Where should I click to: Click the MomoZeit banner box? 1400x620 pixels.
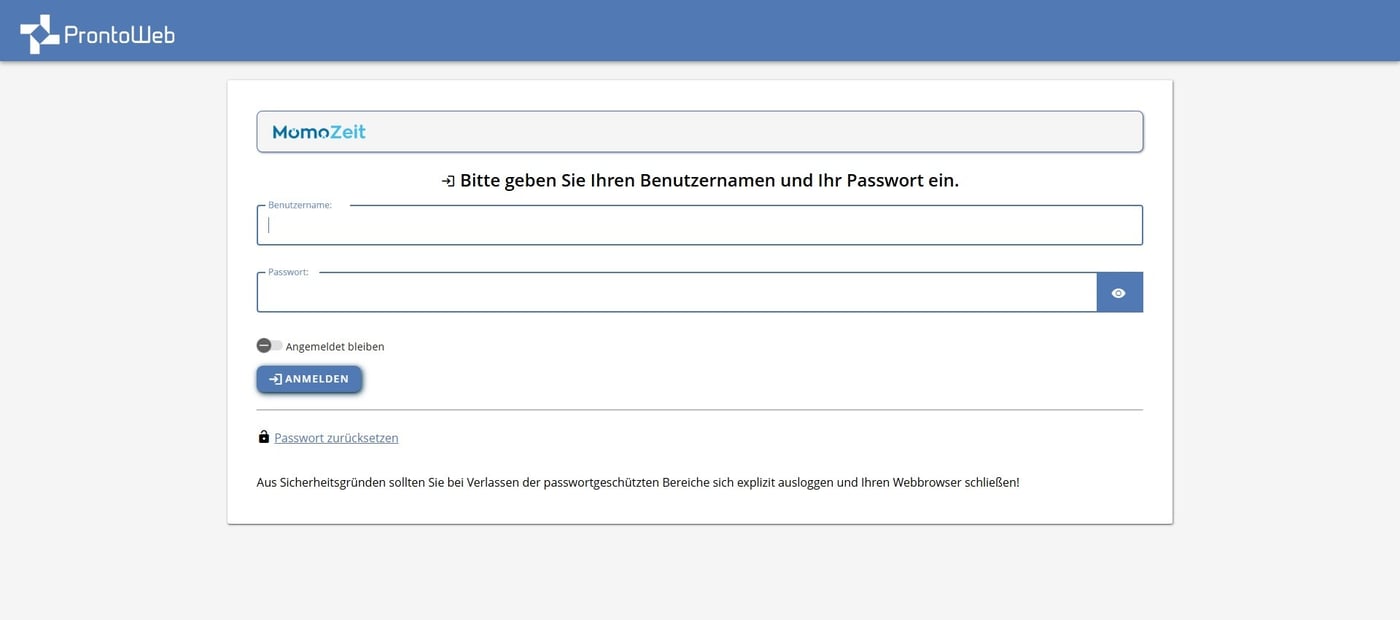pyautogui.click(x=750, y=132)
